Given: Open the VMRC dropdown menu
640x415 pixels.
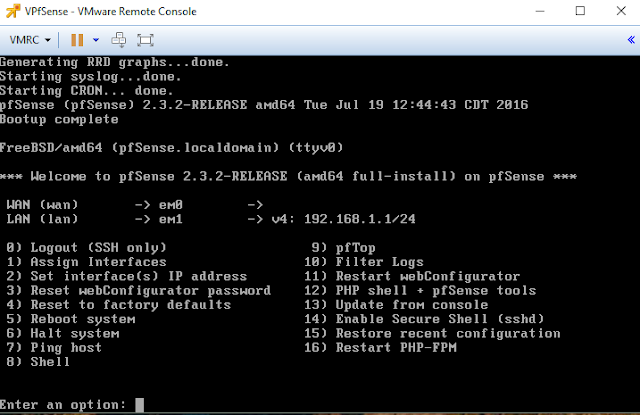Looking at the screenshot, I should pos(30,40).
